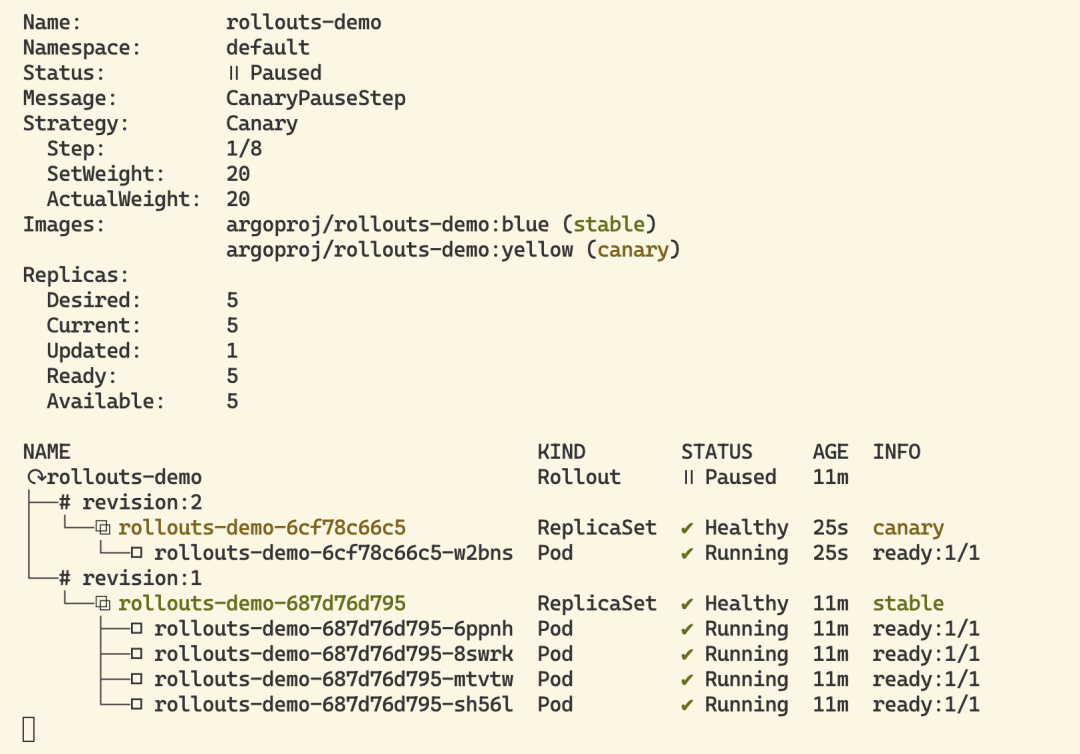This screenshot has width=1080, height=754.
Task: Click rollouts-demo name in the Rollout tree row
Action: tap(124, 477)
